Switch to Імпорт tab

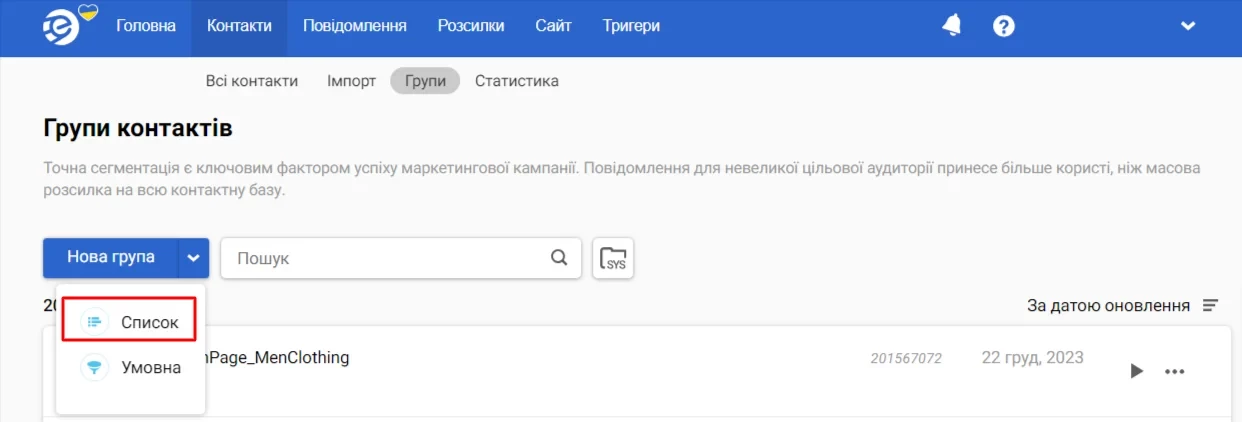click(x=351, y=81)
